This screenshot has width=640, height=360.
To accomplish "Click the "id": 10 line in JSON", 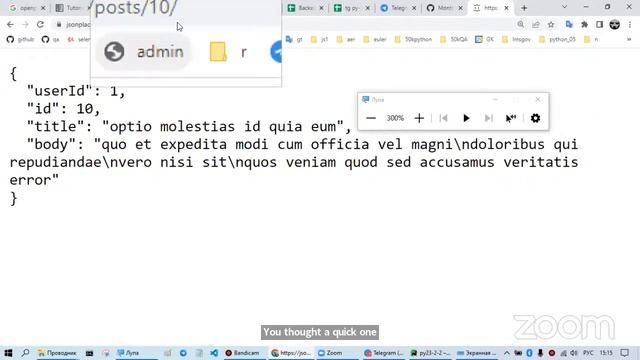I will click(63, 109).
